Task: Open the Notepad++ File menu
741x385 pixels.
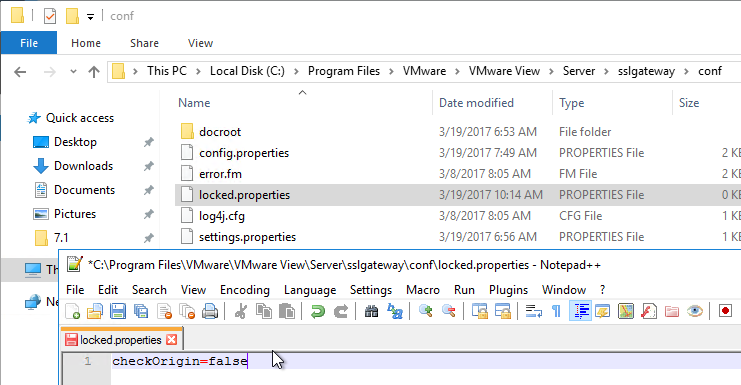Action: click(75, 290)
